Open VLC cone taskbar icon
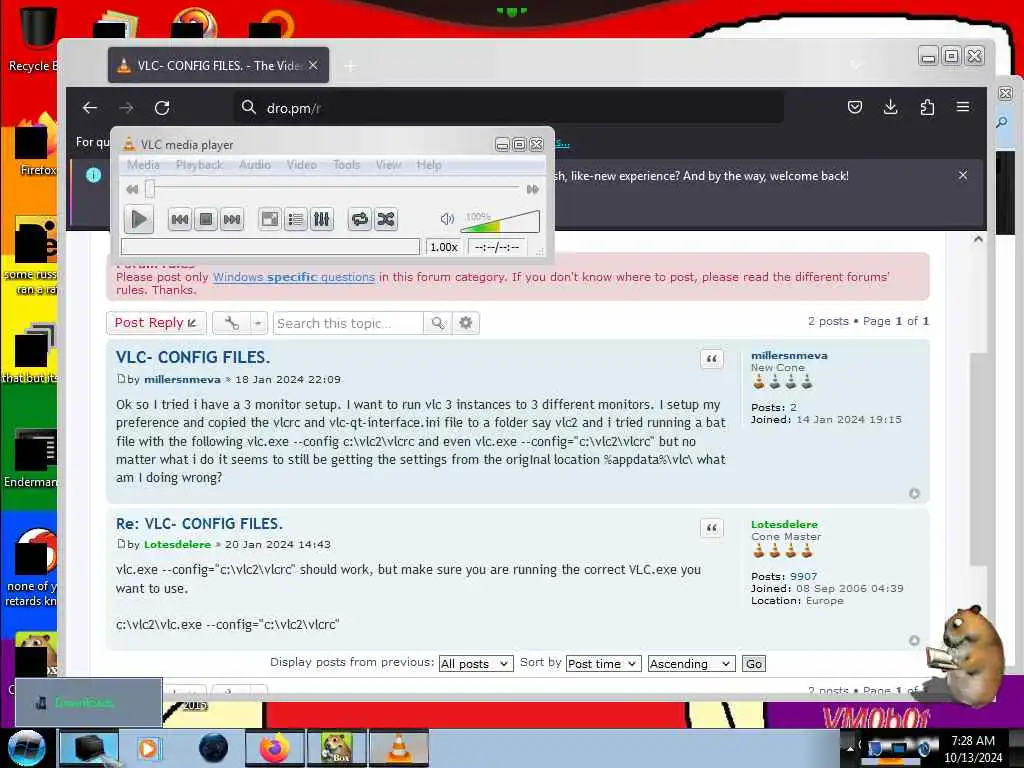 (x=399, y=748)
